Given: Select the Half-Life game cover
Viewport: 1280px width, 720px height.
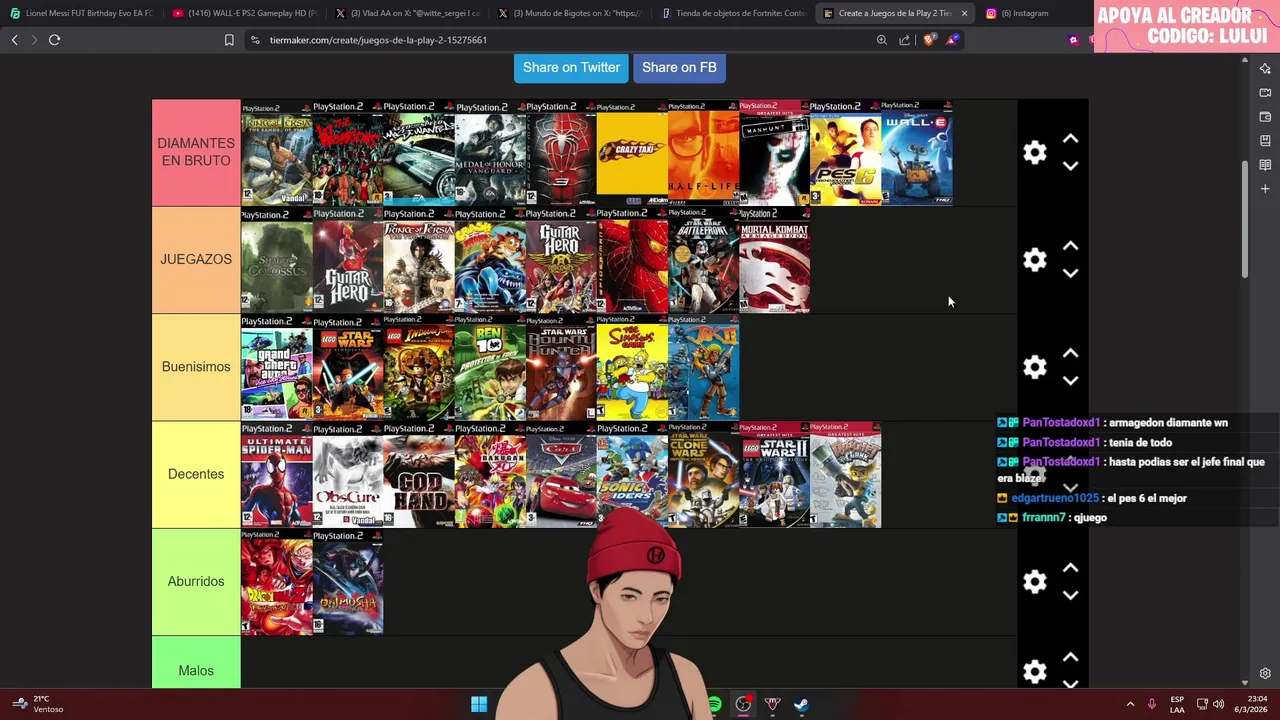Looking at the screenshot, I should point(703,152).
